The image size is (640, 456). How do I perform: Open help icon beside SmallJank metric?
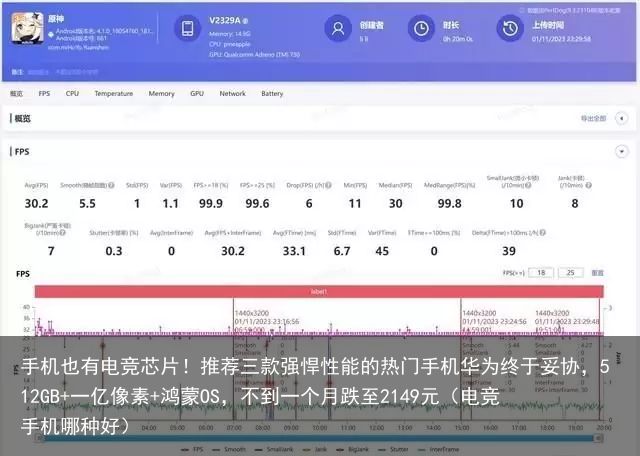pos(528,185)
